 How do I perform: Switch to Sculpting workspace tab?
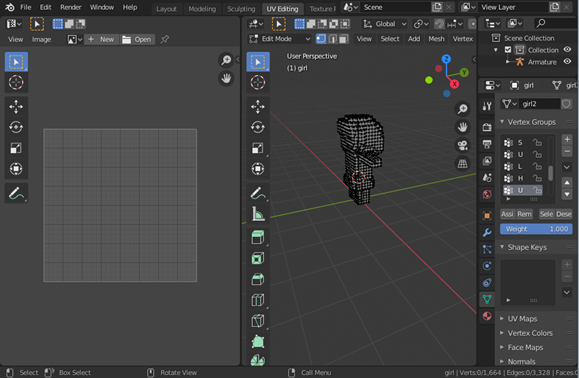coord(241,8)
